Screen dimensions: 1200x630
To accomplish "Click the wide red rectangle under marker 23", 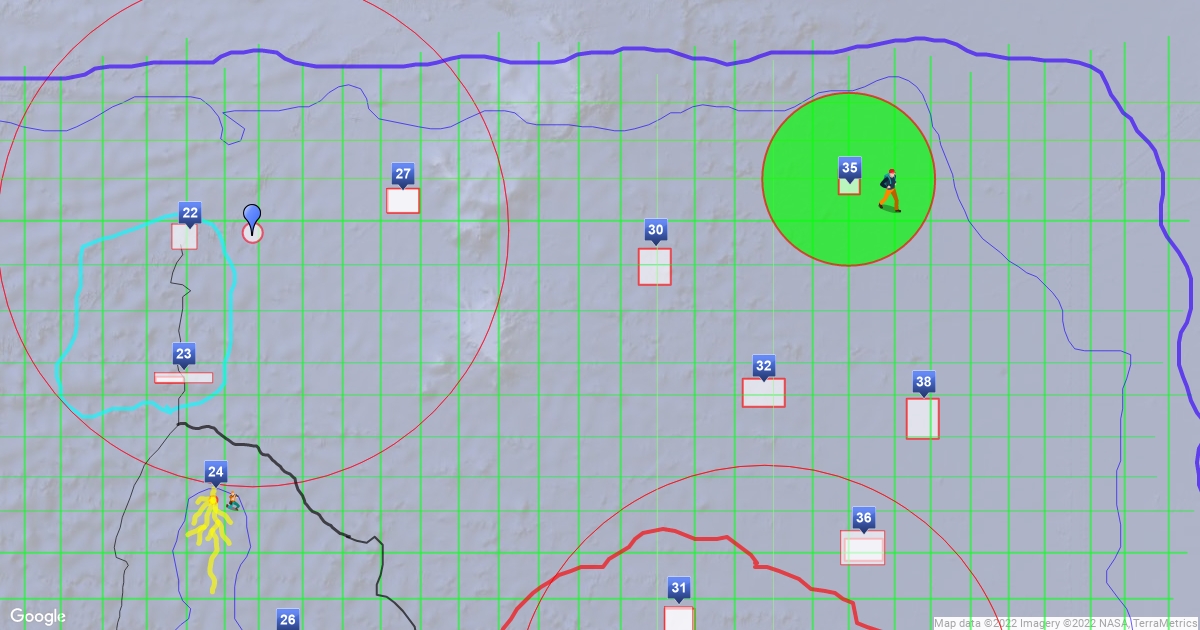I will point(183,378).
